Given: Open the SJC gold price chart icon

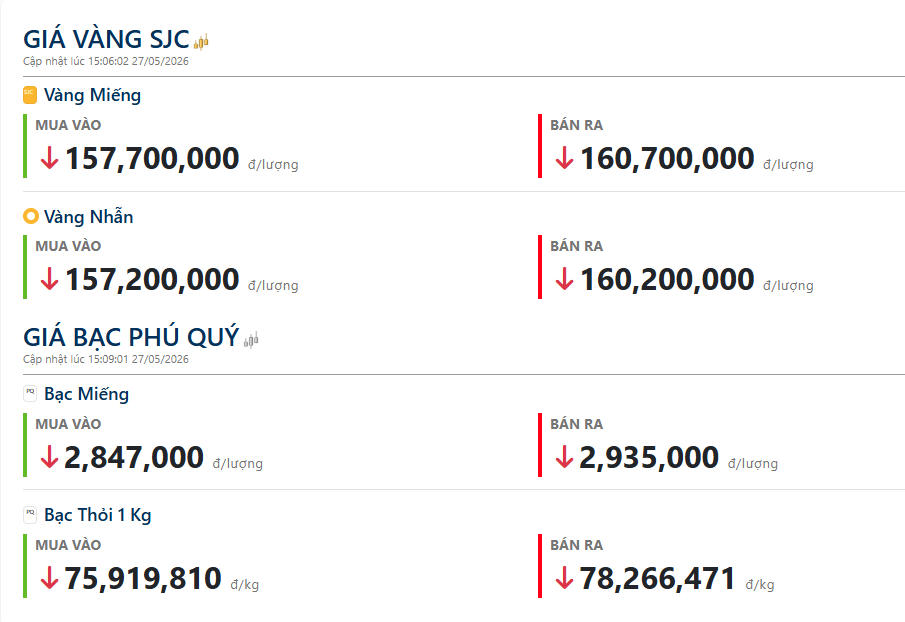Looking at the screenshot, I should click(201, 42).
